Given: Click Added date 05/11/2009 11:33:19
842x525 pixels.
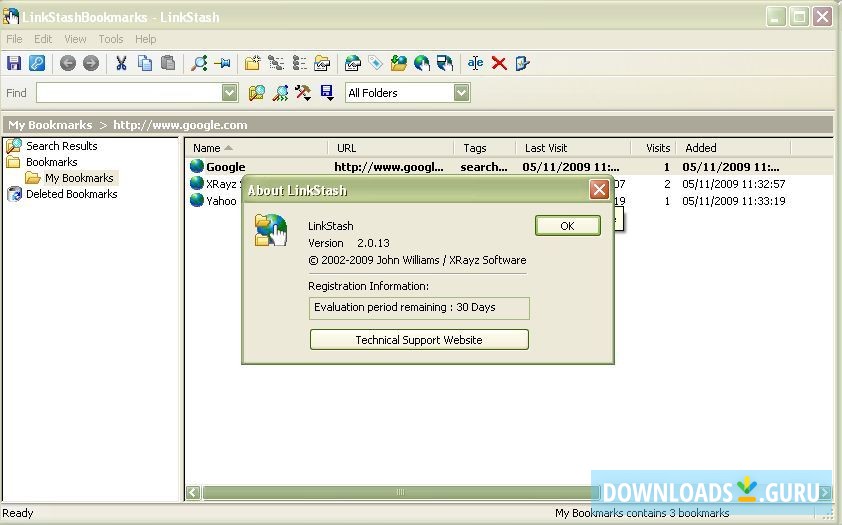Looking at the screenshot, I should pos(734,201).
